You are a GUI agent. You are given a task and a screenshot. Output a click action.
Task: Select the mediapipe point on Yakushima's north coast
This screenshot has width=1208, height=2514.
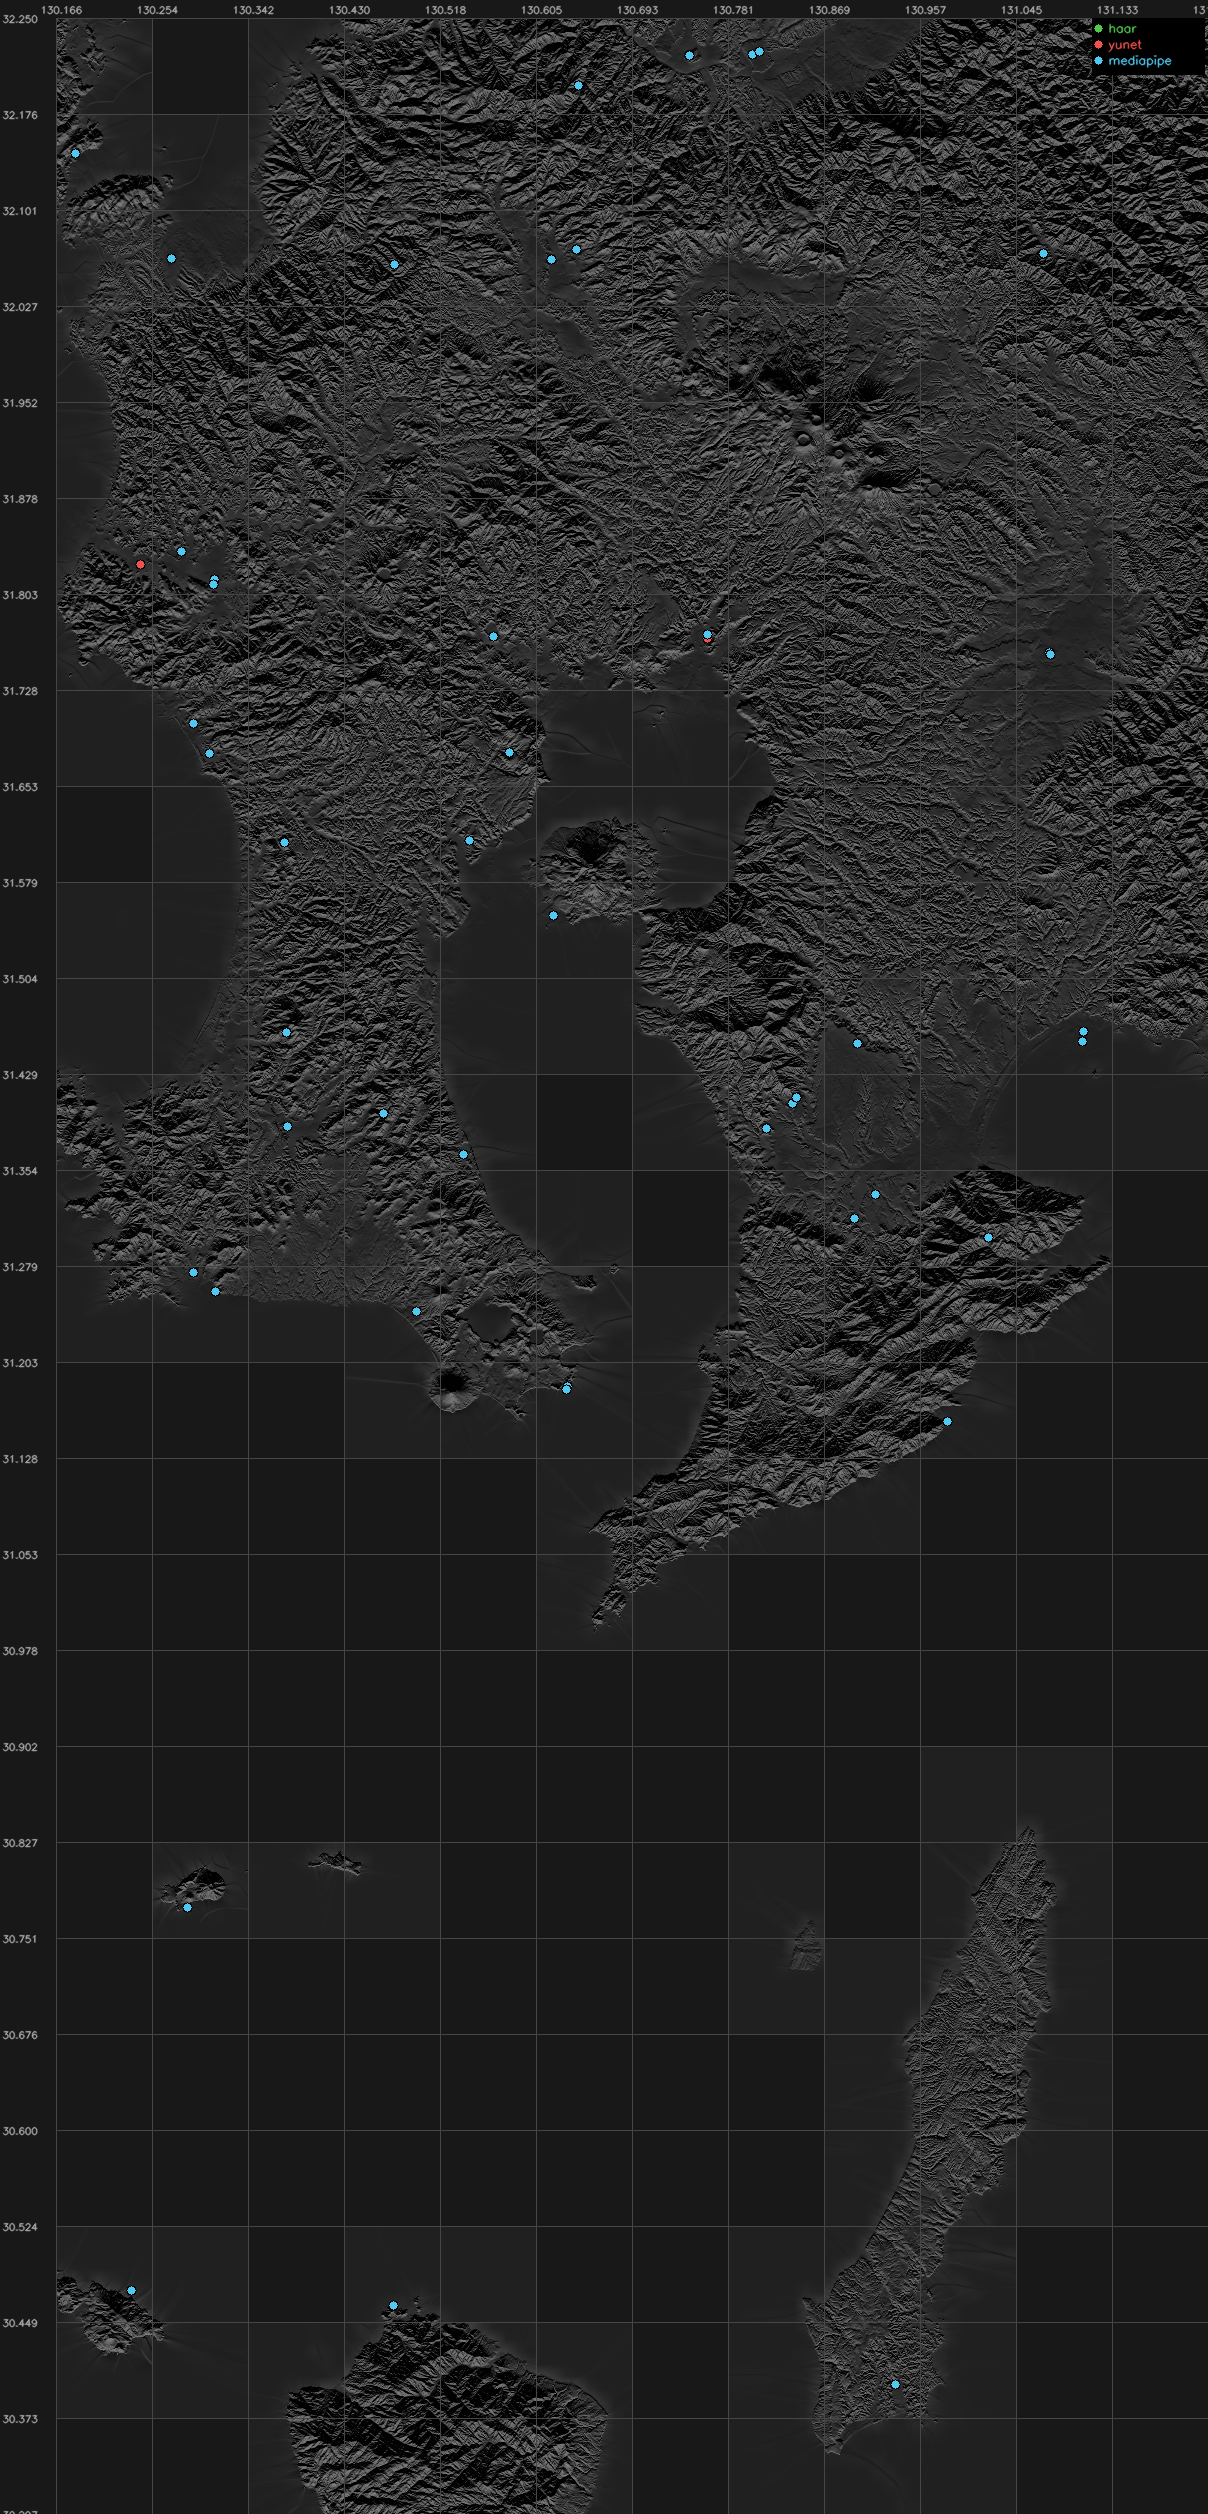[x=393, y=2305]
